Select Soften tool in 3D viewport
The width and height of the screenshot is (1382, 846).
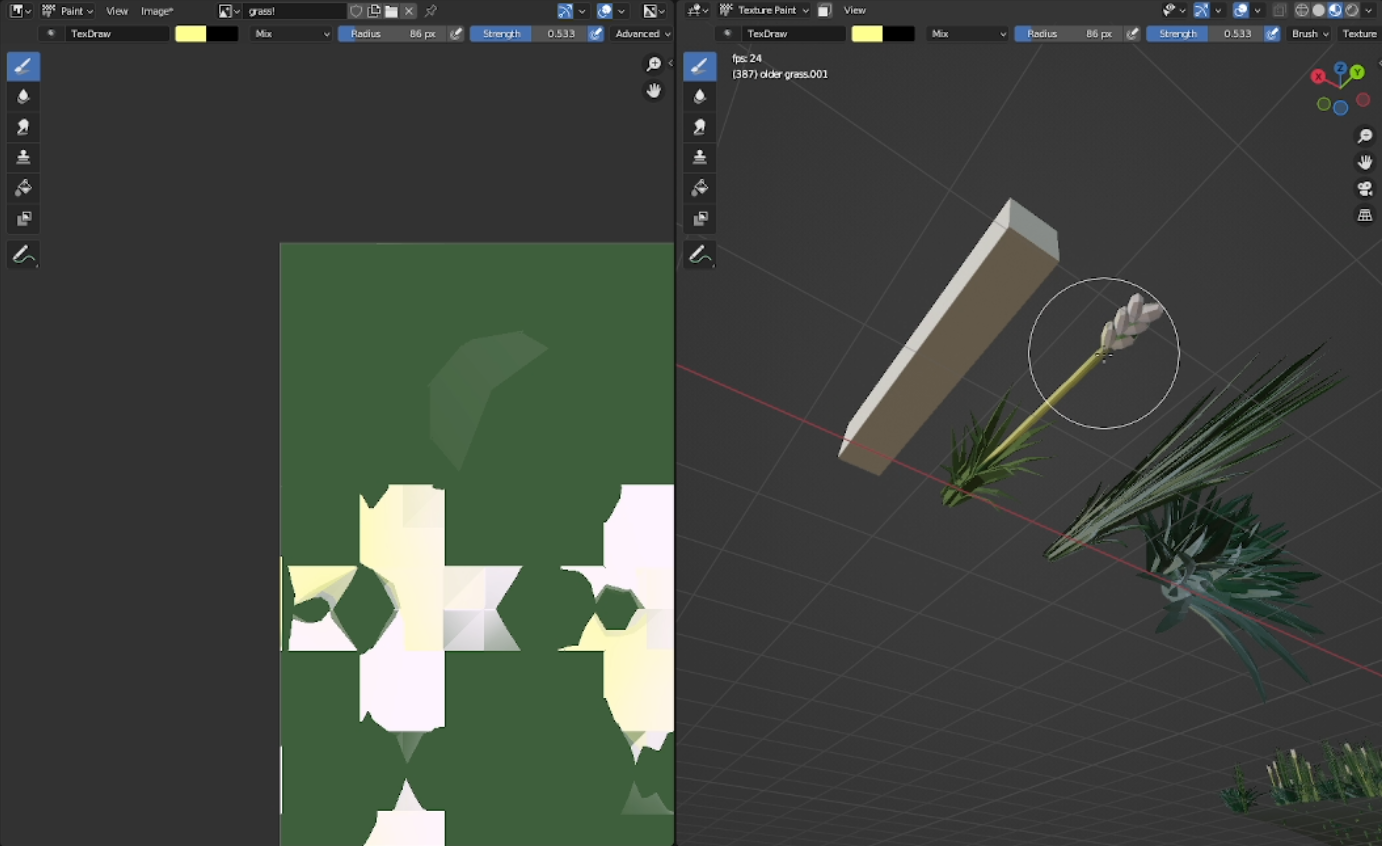(700, 97)
